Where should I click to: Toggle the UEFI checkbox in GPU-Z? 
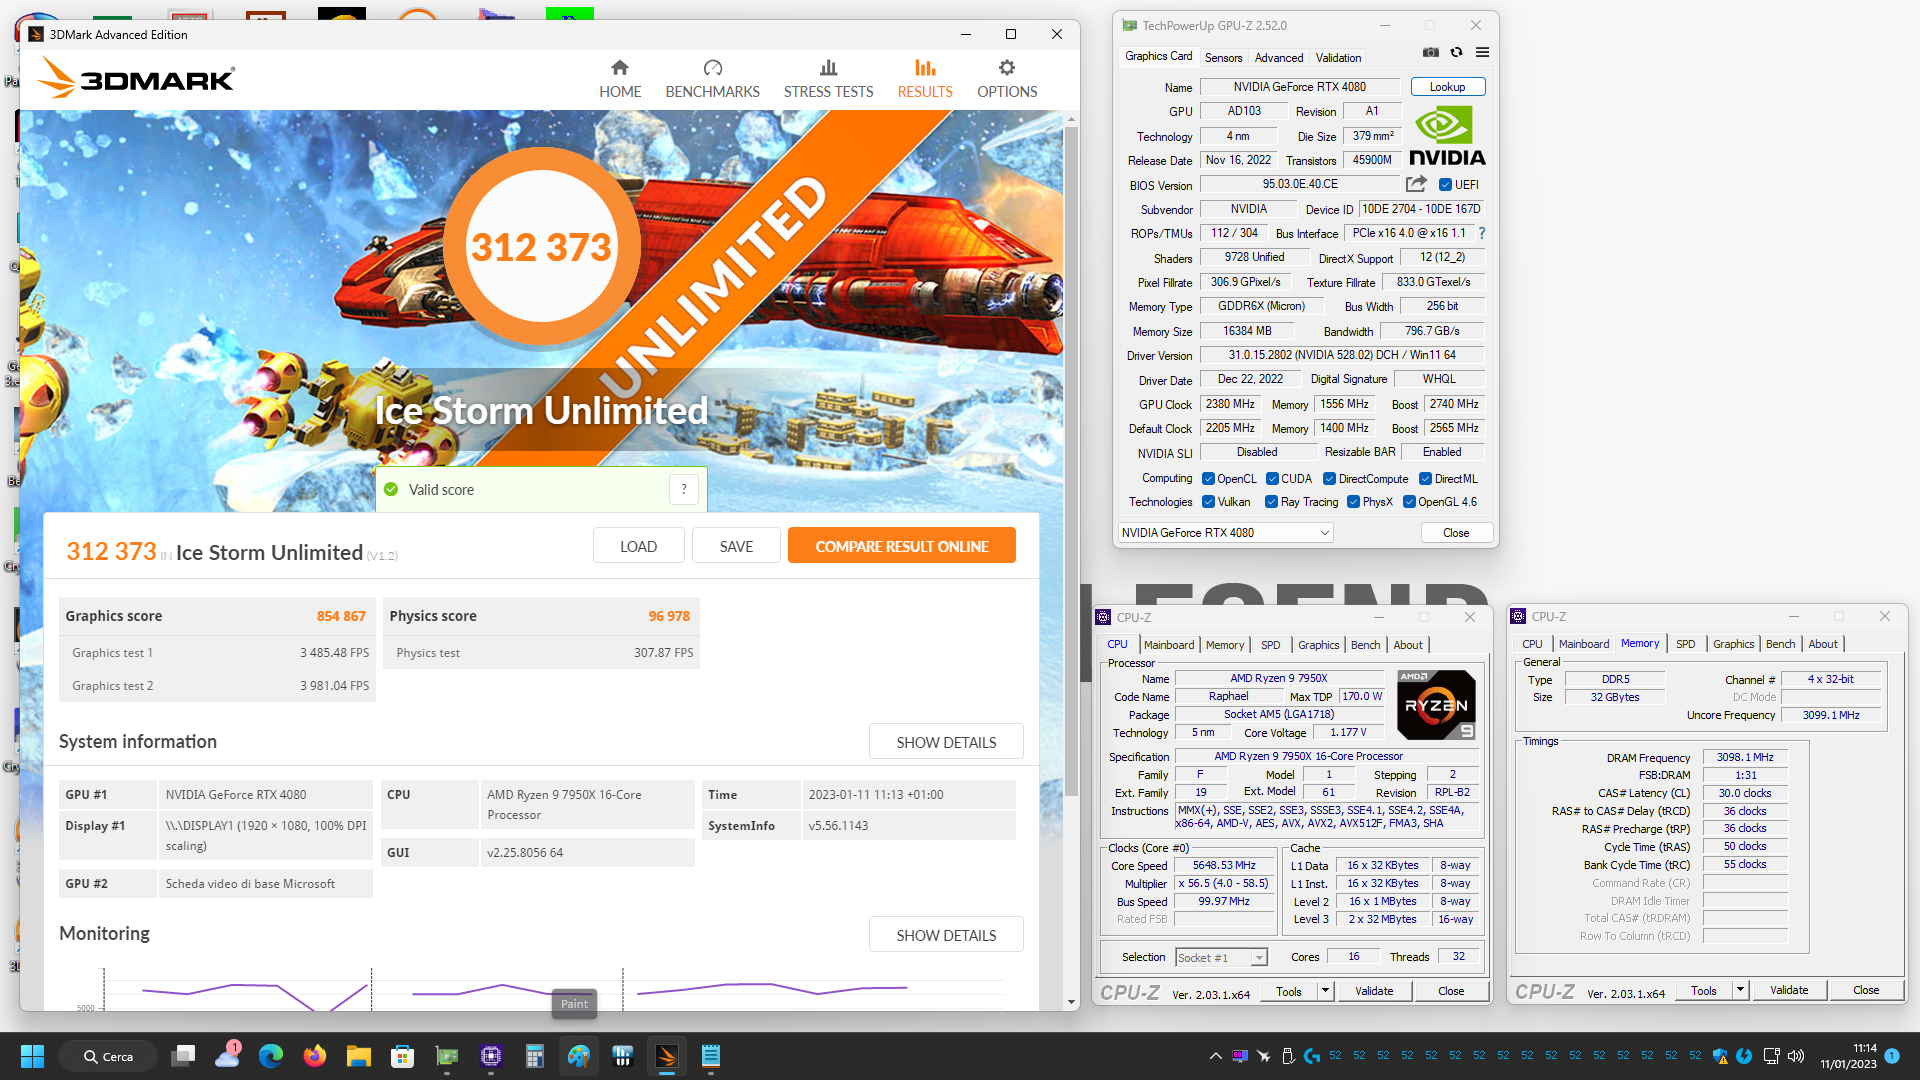[1445, 185]
